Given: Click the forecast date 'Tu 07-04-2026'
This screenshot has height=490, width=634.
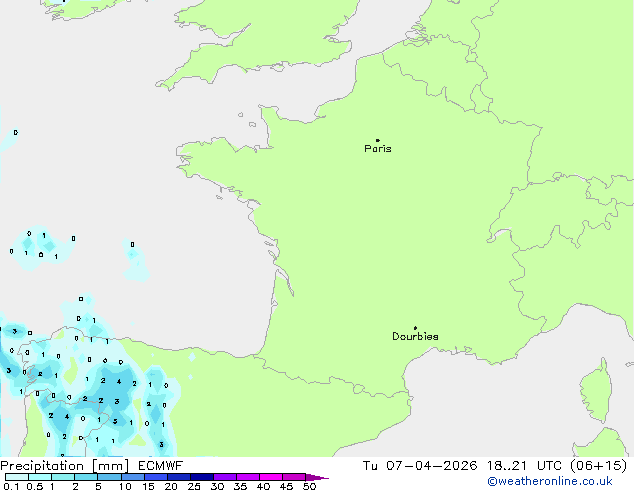Looking at the screenshot, I should click(x=420, y=466).
